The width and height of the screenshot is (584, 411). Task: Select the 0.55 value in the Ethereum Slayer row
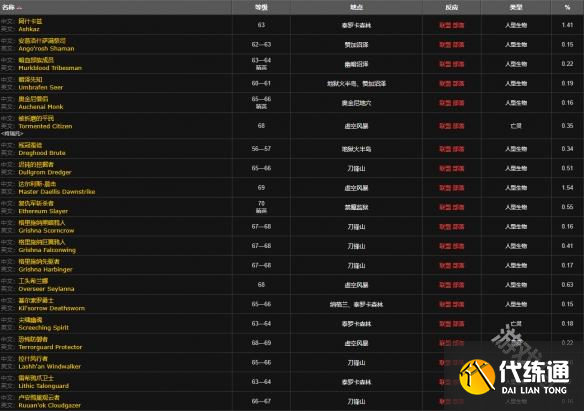tap(567, 207)
